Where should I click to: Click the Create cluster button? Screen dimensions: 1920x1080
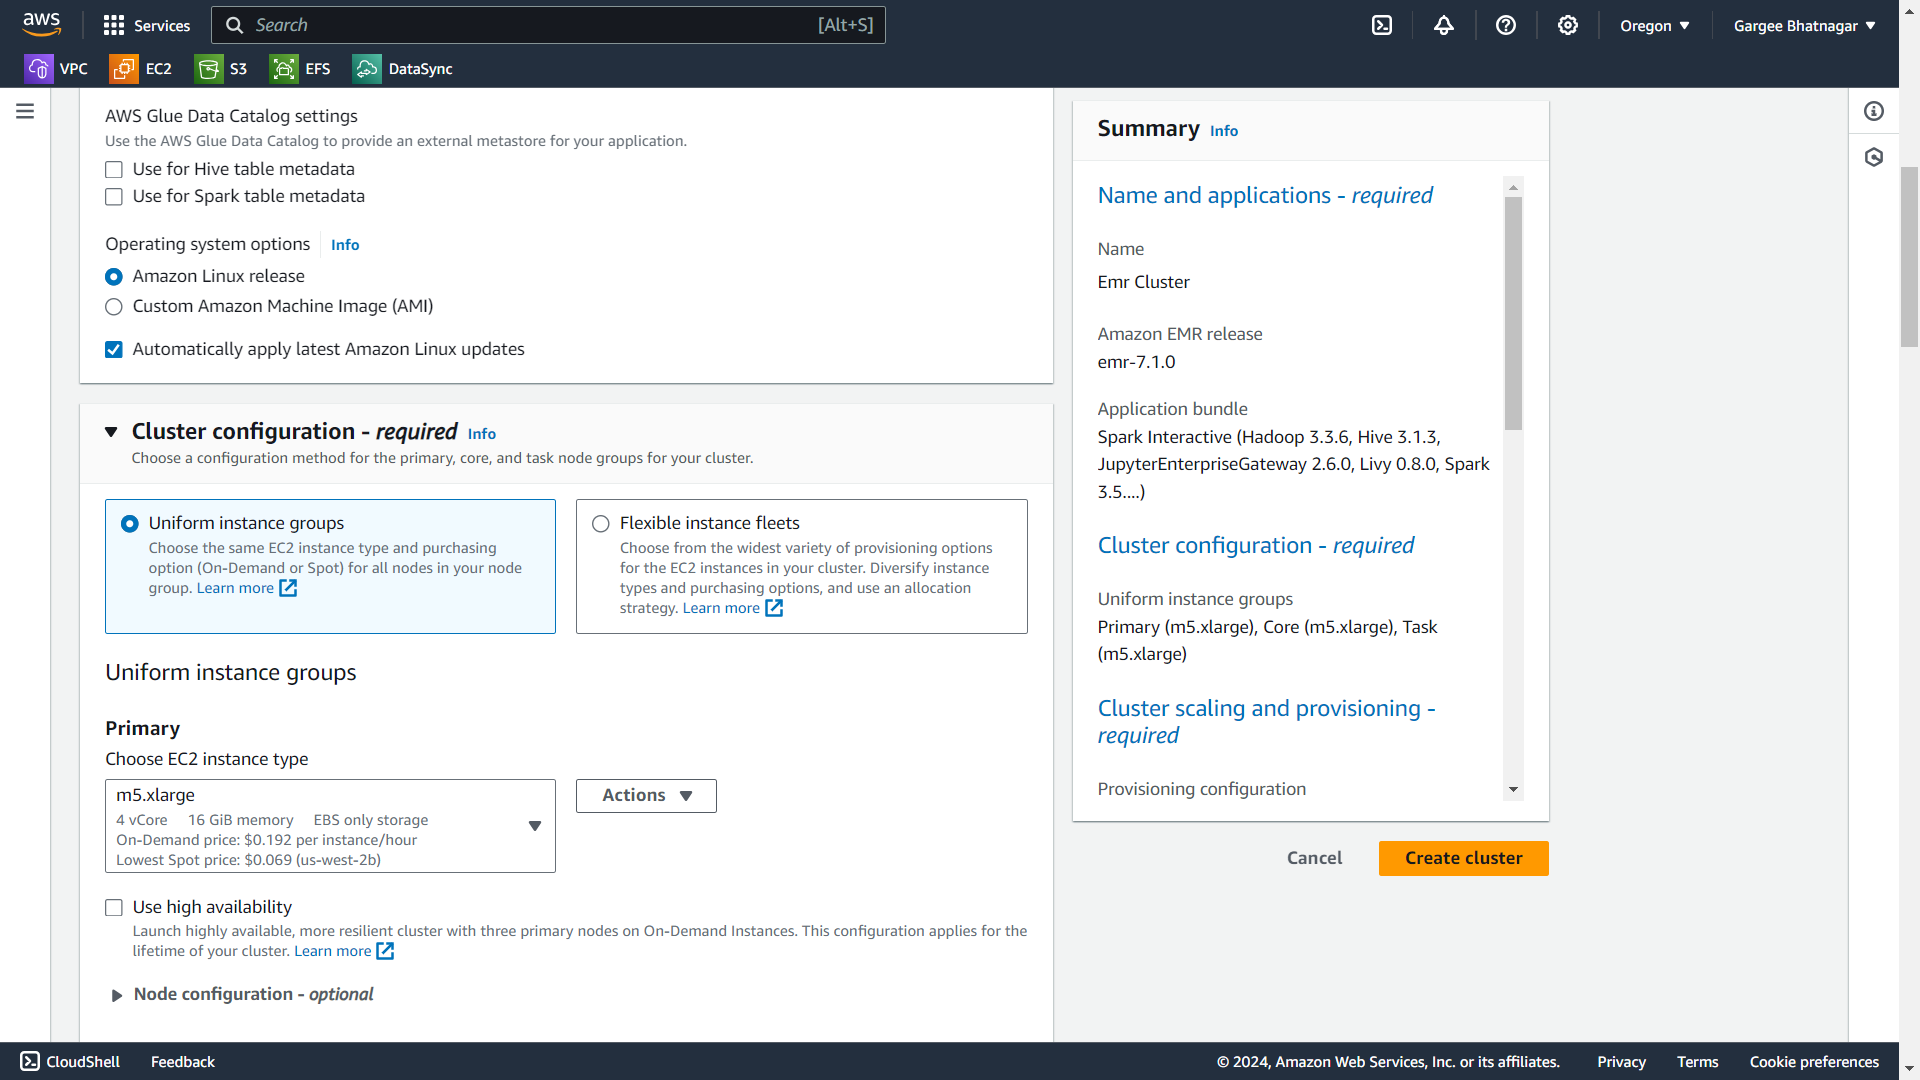pyautogui.click(x=1463, y=858)
